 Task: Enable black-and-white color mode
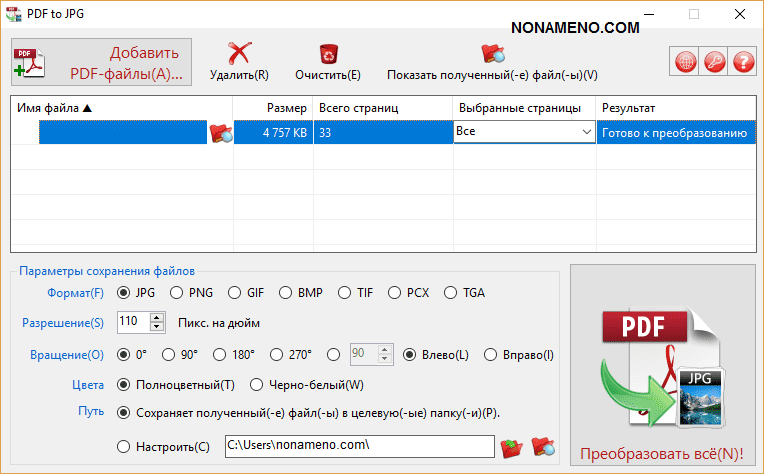(x=256, y=384)
